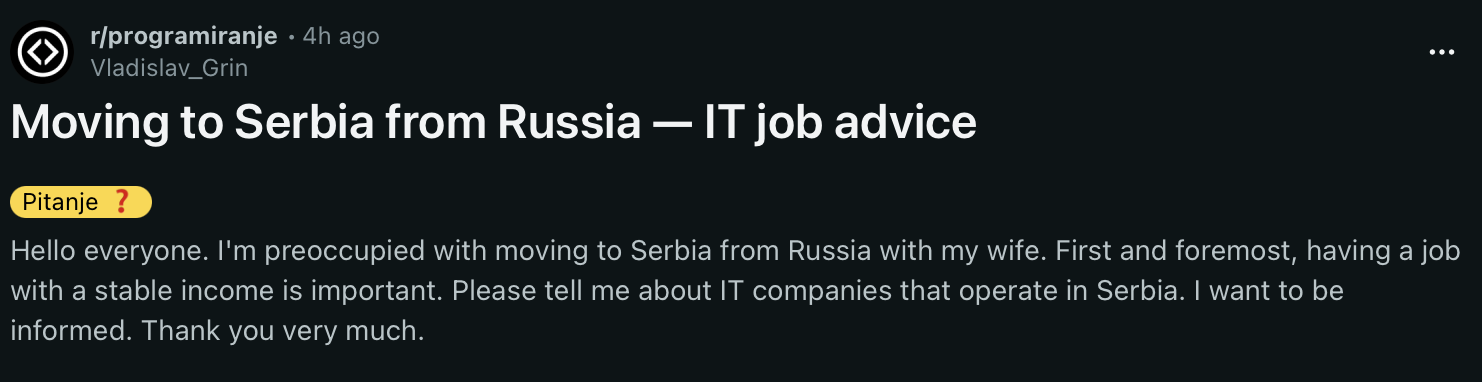The height and width of the screenshot is (382, 1482).
Task: Click the "4h ago" post timestamp
Action: [x=341, y=36]
